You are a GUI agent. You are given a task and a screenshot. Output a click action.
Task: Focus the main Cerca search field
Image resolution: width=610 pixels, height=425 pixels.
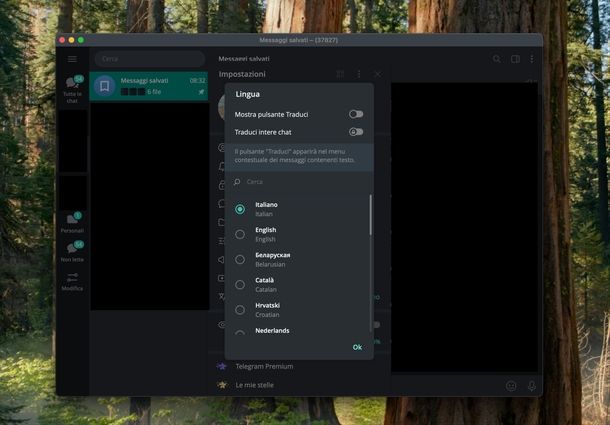[150, 59]
